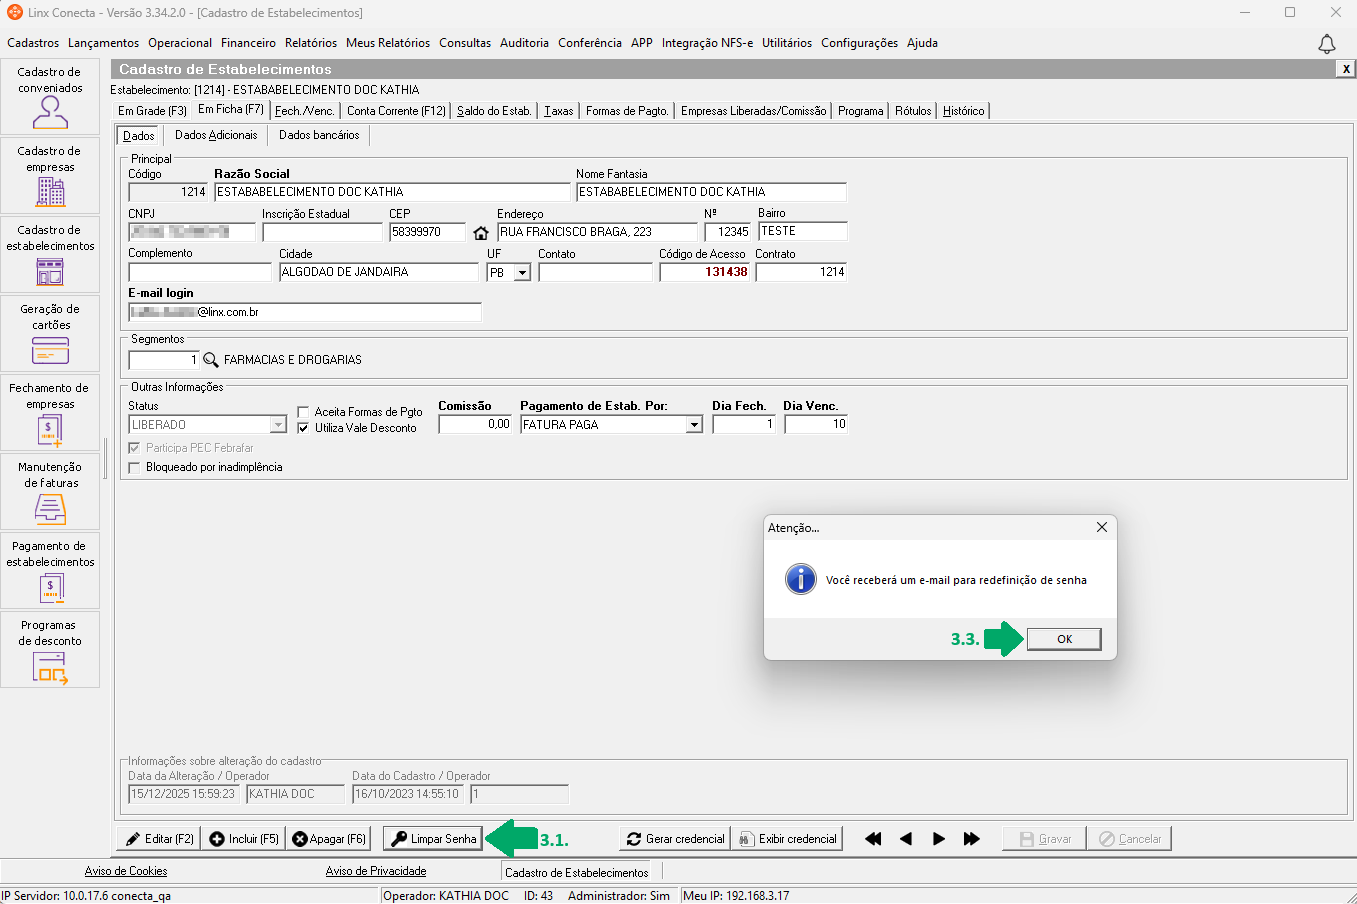The width and height of the screenshot is (1357, 904).
Task: Click the Endereço input field
Action: pyautogui.click(x=597, y=232)
